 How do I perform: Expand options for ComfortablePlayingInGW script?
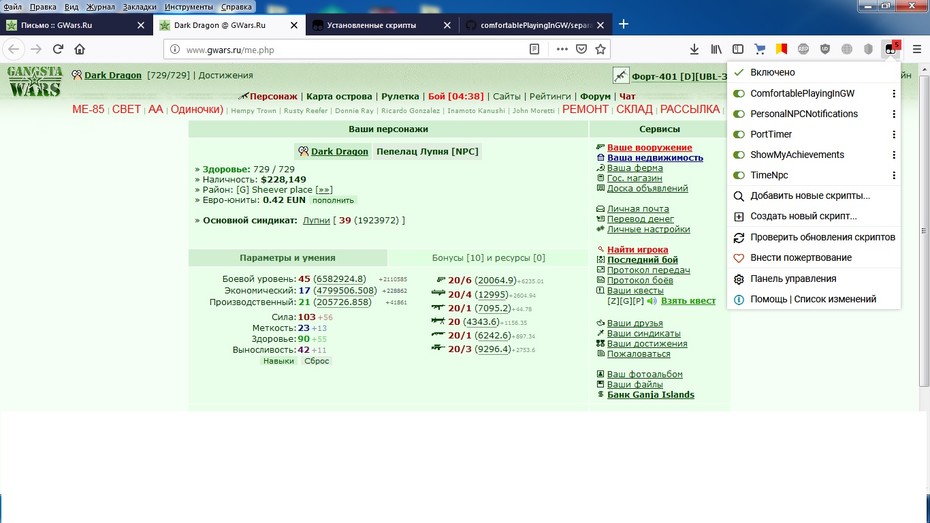pyautogui.click(x=894, y=93)
